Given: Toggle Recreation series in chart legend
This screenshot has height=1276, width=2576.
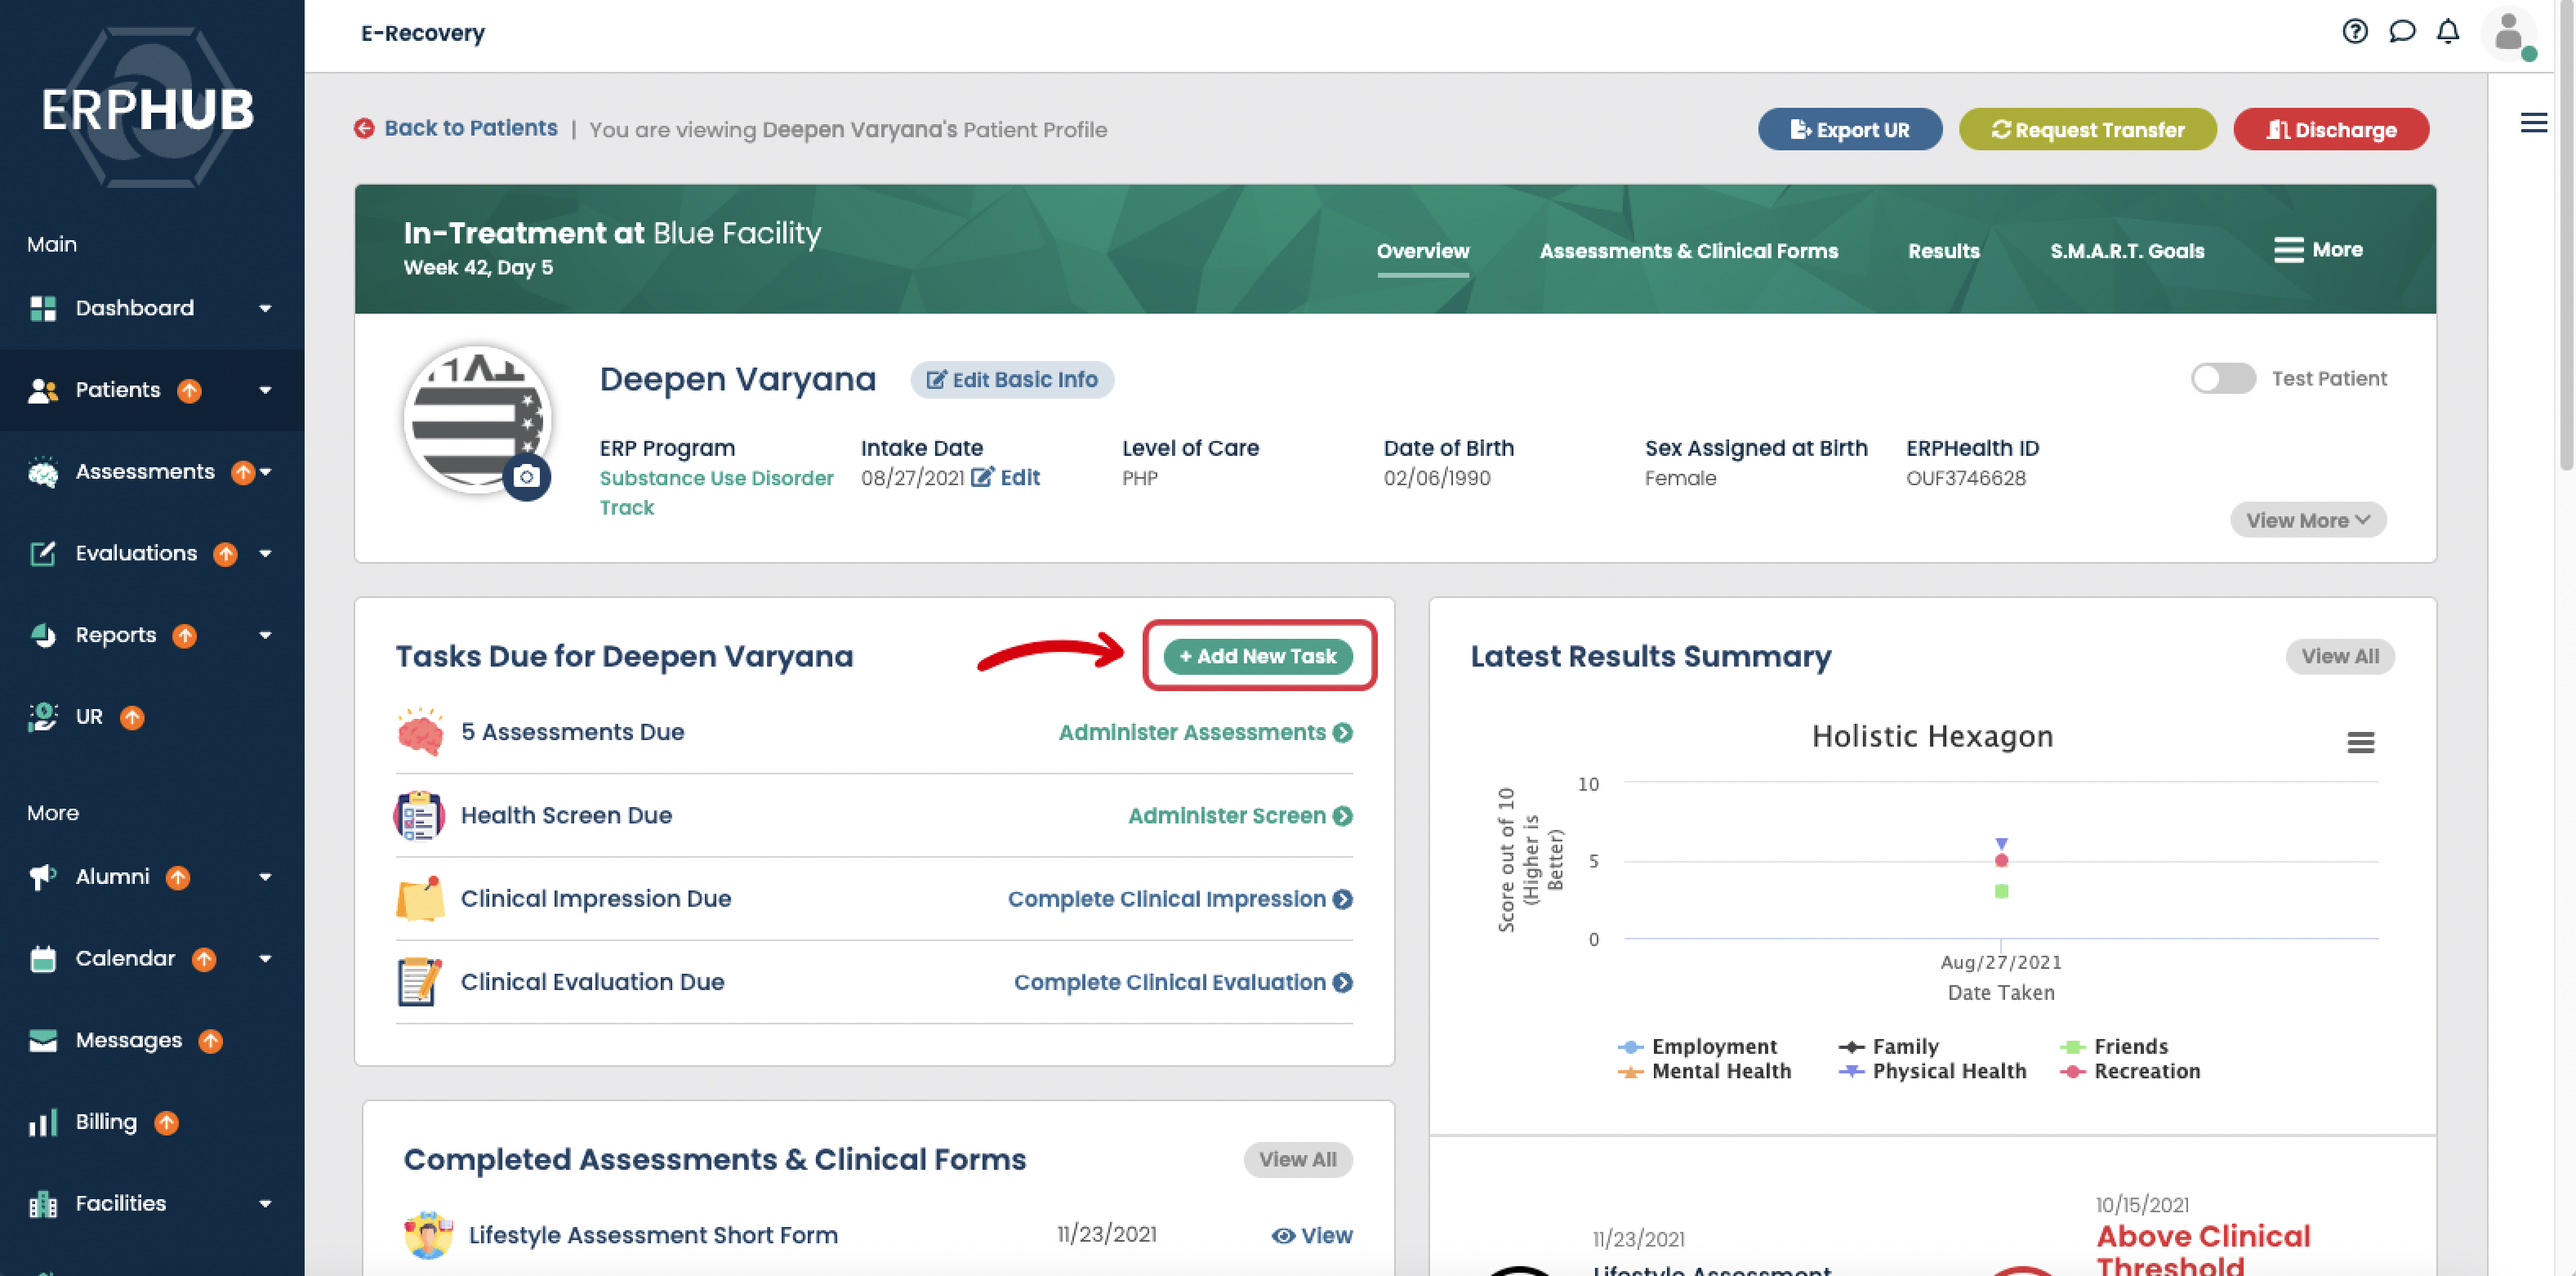Looking at the screenshot, I should [x=2146, y=1071].
